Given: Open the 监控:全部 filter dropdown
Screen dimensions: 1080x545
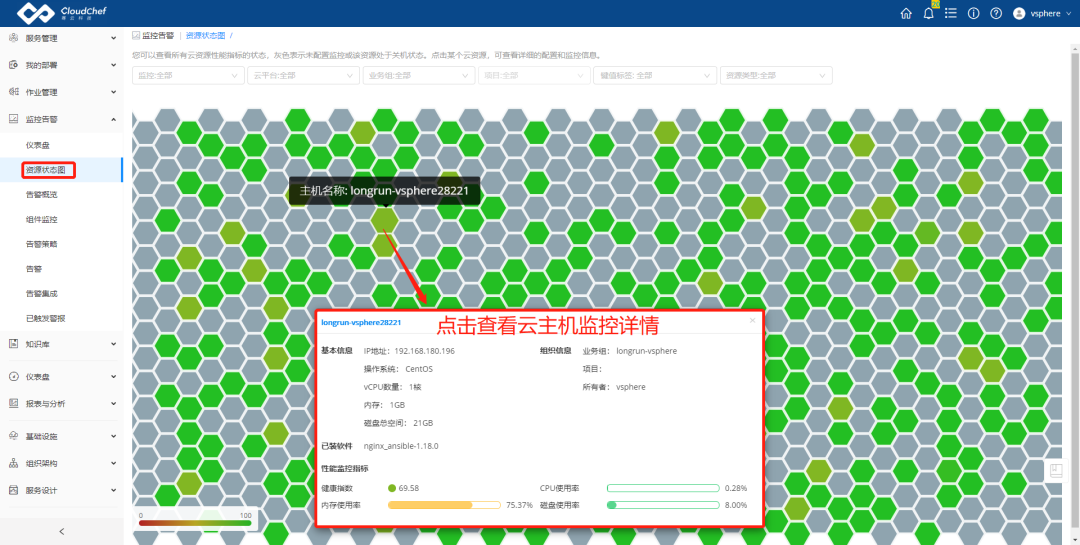Looking at the screenshot, I should [188, 76].
